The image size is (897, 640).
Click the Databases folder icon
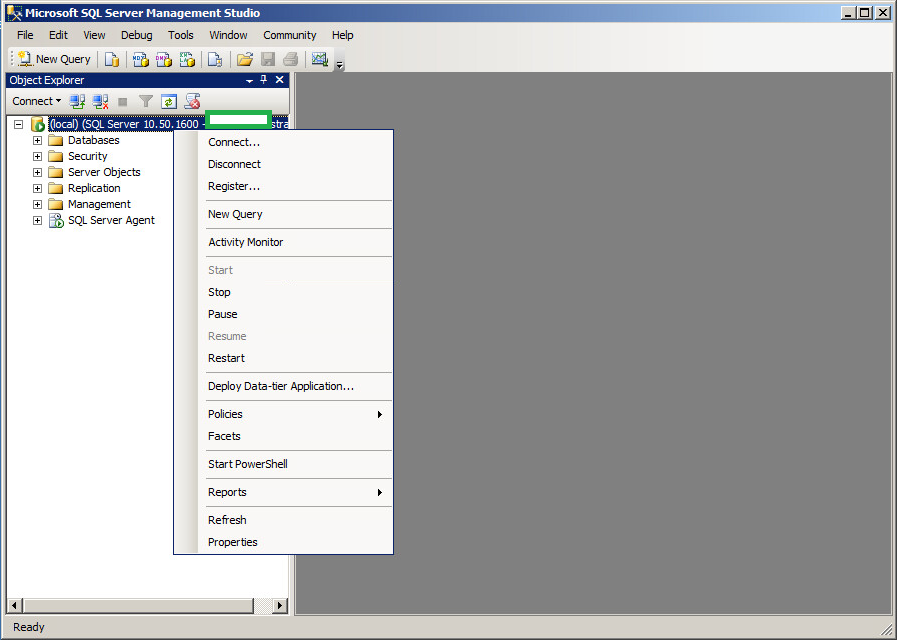(55, 140)
